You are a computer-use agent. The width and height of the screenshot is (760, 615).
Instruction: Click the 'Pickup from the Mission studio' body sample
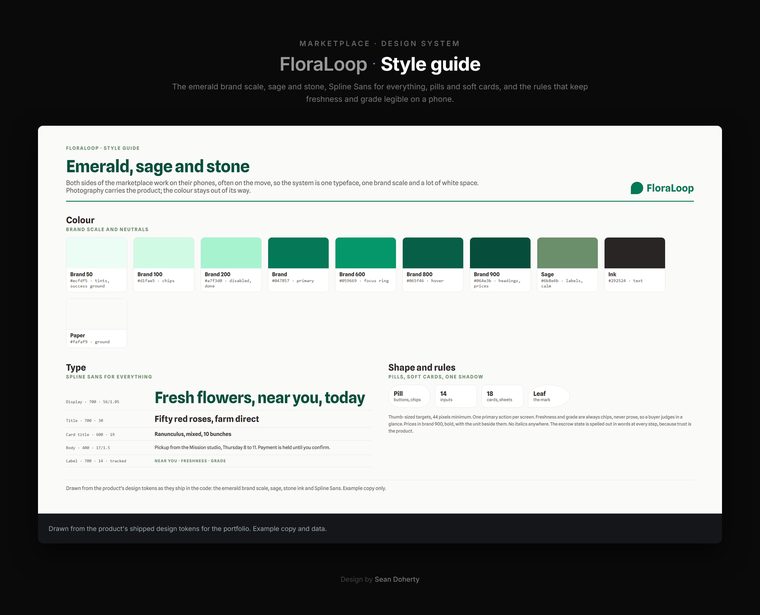(x=242, y=447)
